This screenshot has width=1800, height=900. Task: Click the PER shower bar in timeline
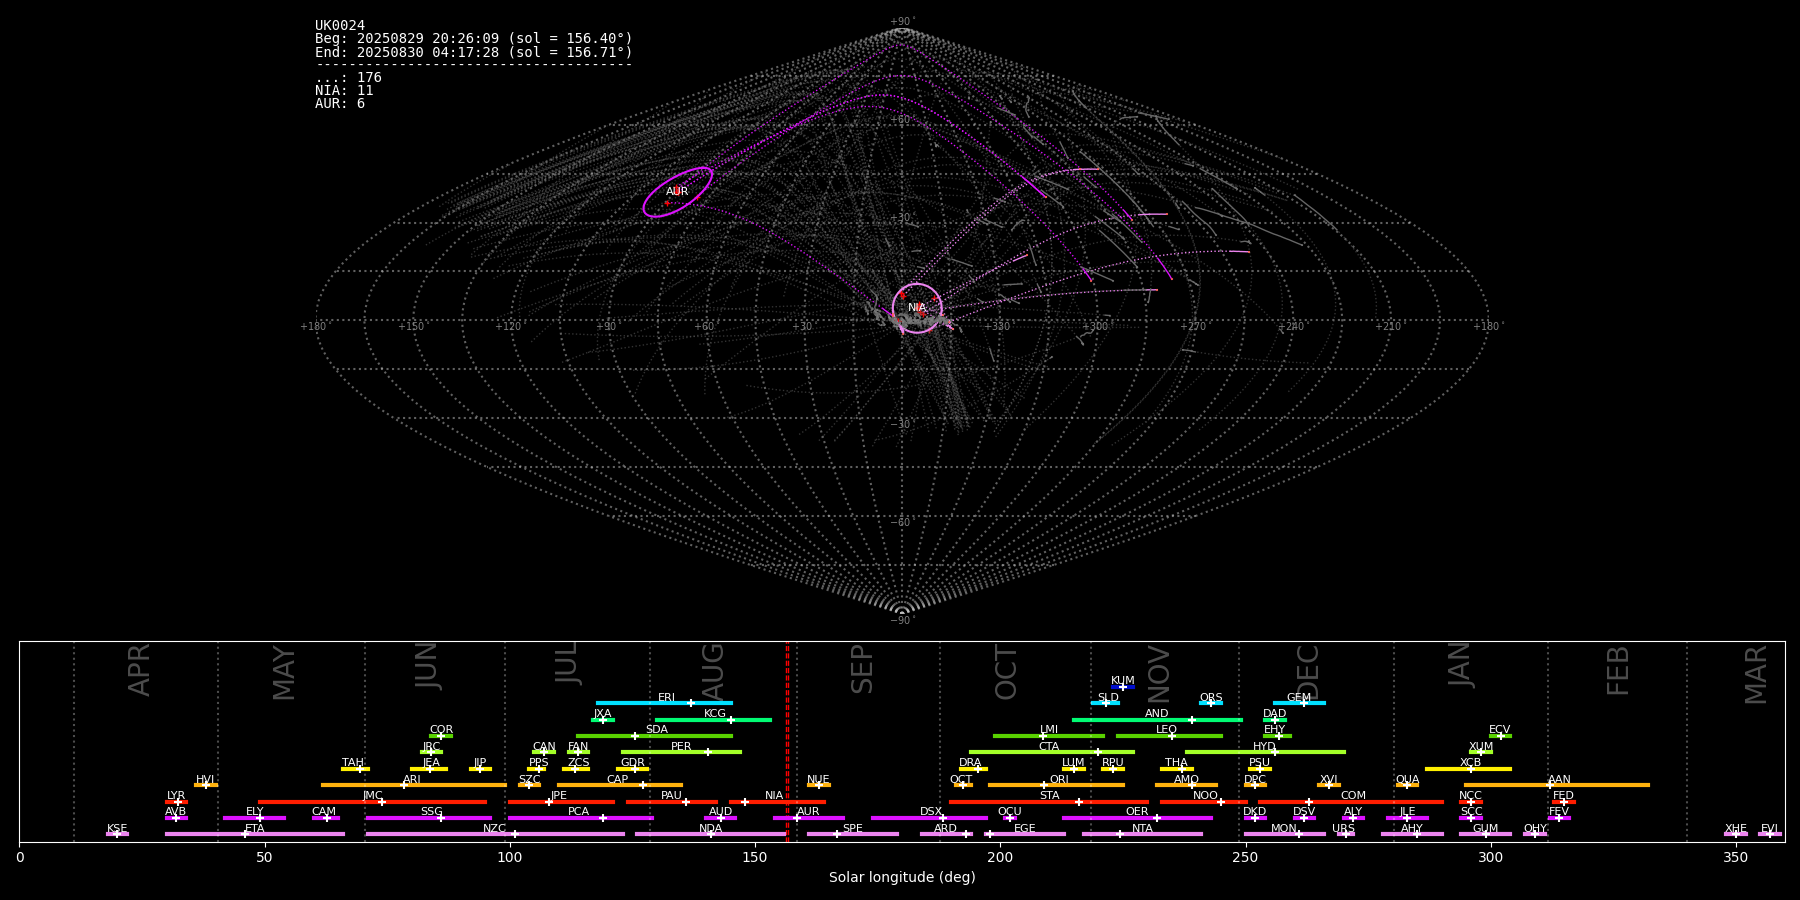pyautogui.click(x=681, y=752)
